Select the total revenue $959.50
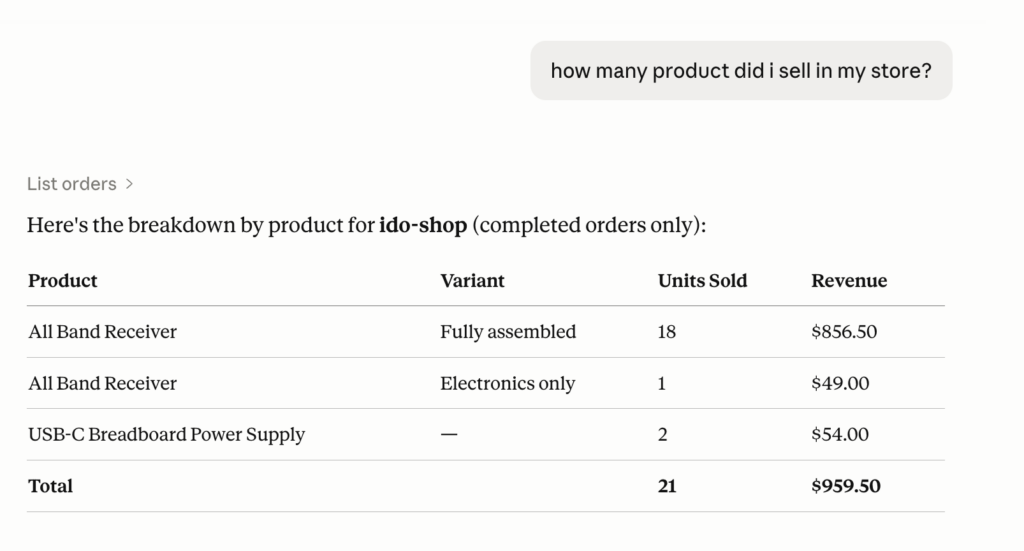Image resolution: width=1024 pixels, height=551 pixels. click(846, 487)
